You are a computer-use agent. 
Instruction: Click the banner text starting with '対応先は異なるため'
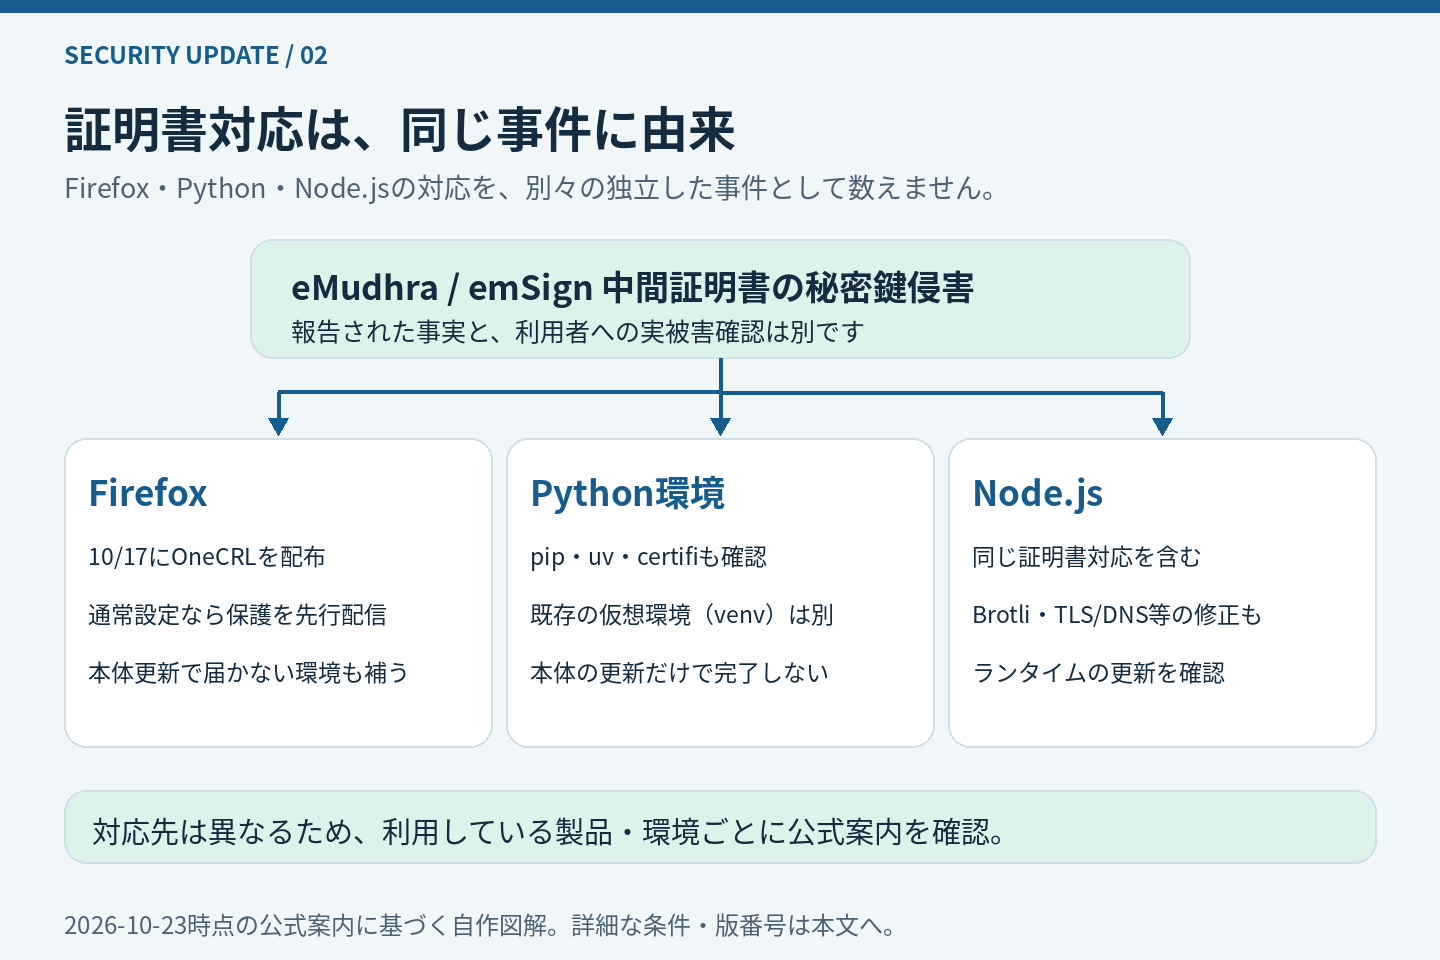(x=549, y=831)
